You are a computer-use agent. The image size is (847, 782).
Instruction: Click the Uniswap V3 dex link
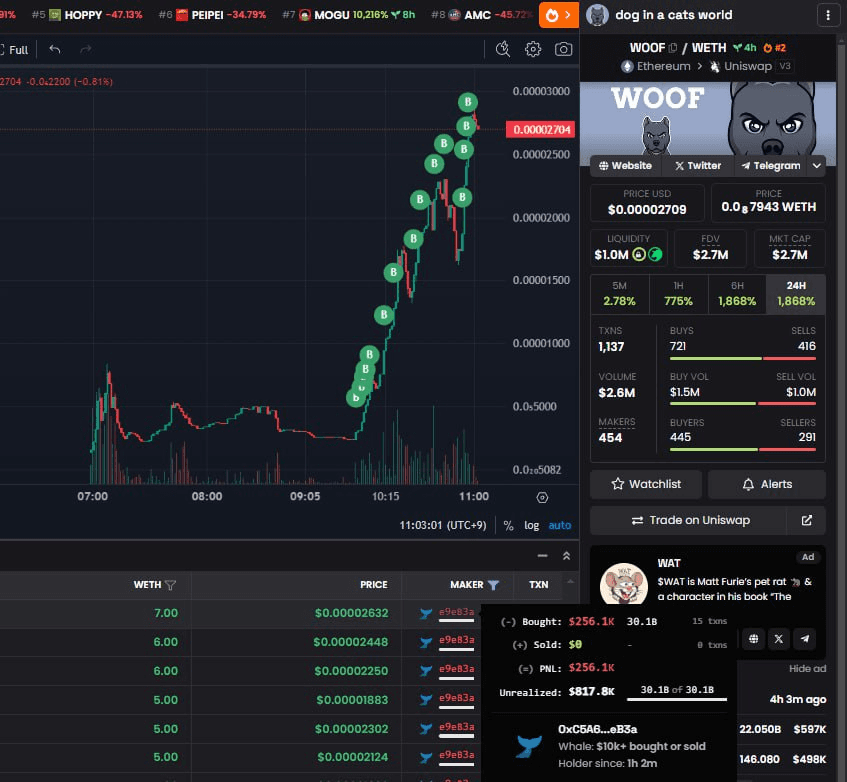[x=751, y=66]
